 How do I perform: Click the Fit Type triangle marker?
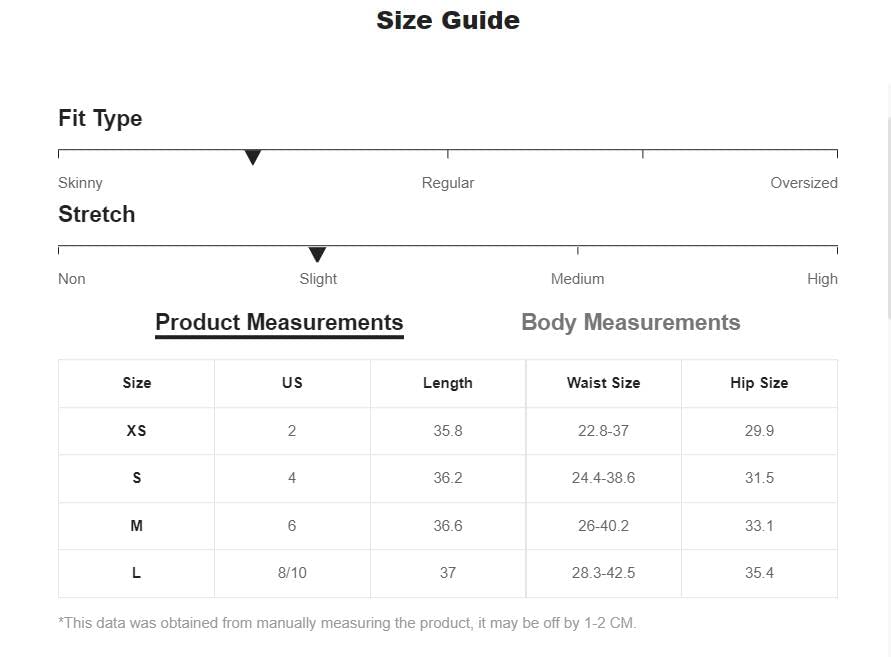(253, 157)
